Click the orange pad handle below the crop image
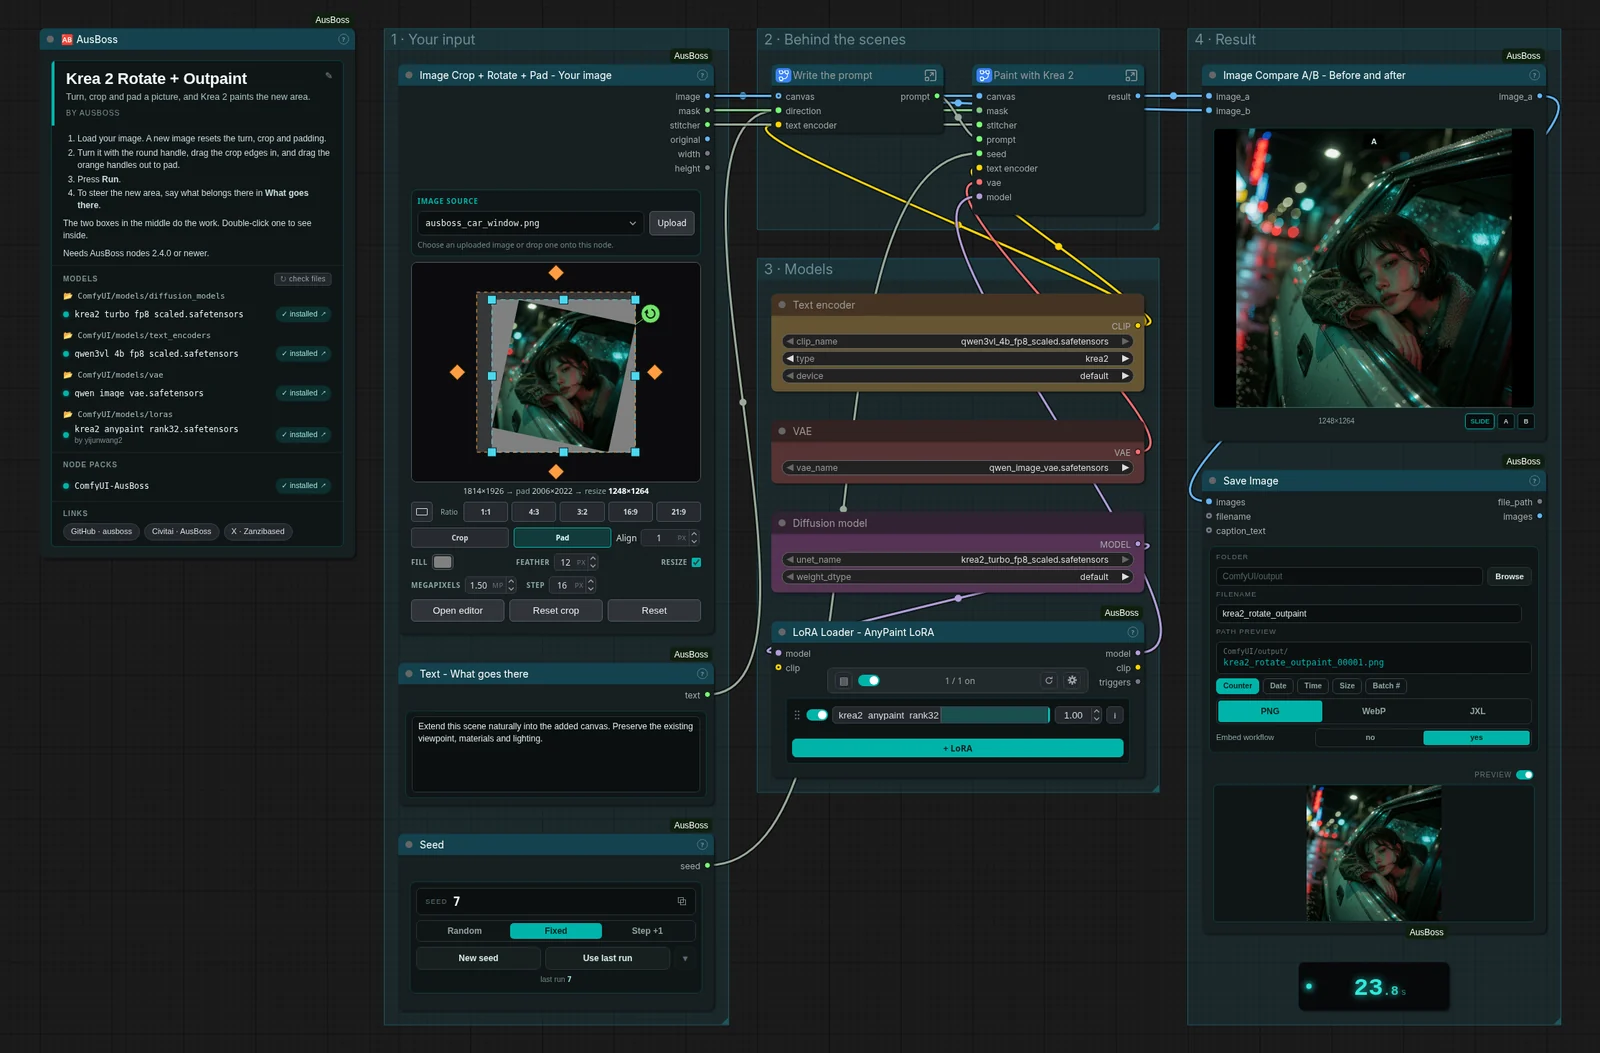The width and height of the screenshot is (1600, 1053). coord(556,471)
